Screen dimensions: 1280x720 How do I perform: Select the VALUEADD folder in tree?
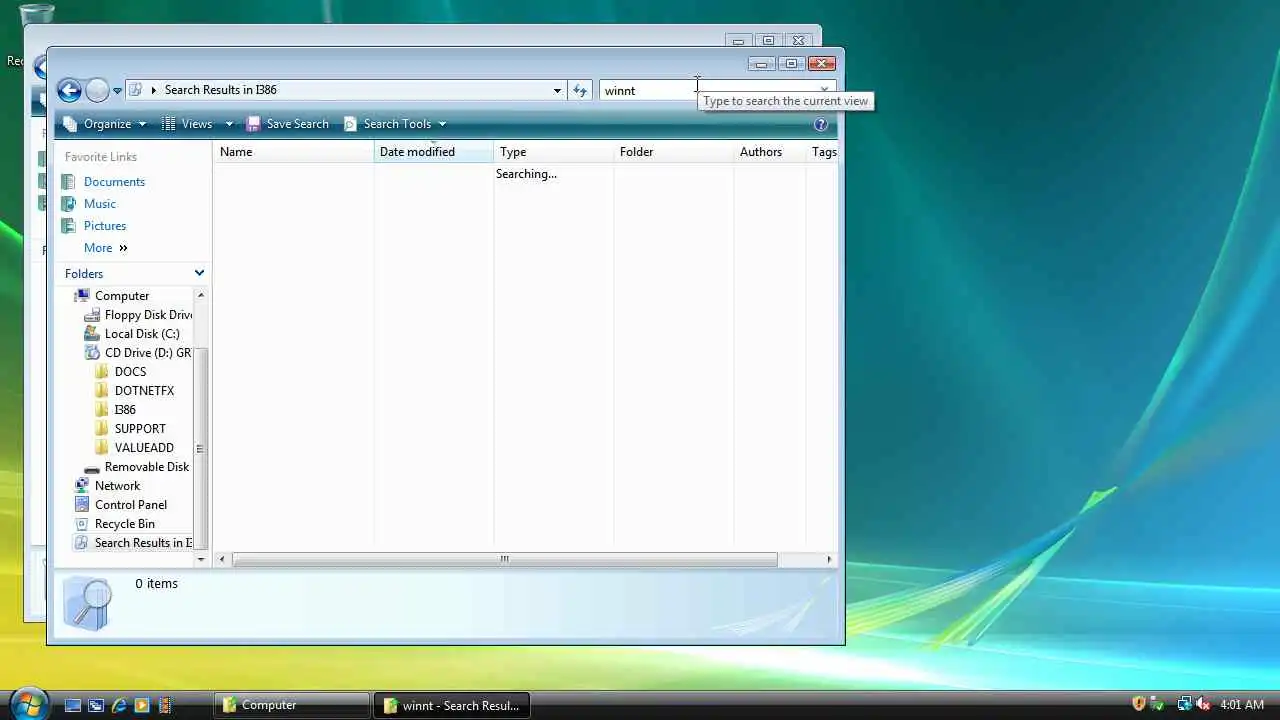point(144,448)
